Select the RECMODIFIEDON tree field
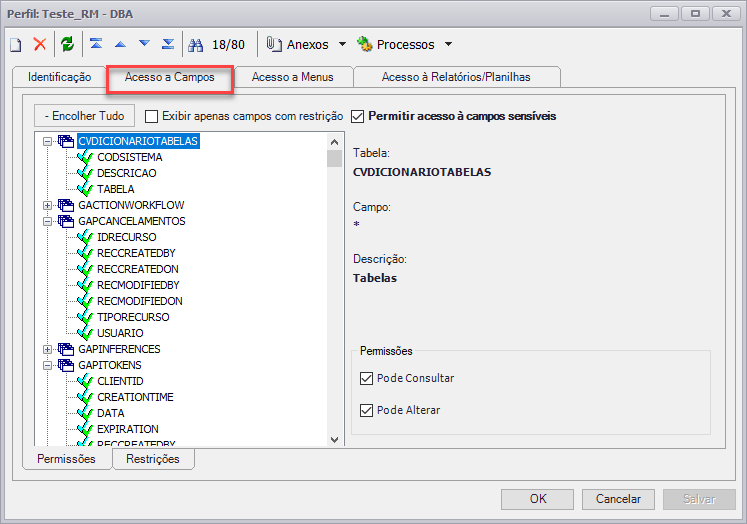747x524 pixels. 140,301
